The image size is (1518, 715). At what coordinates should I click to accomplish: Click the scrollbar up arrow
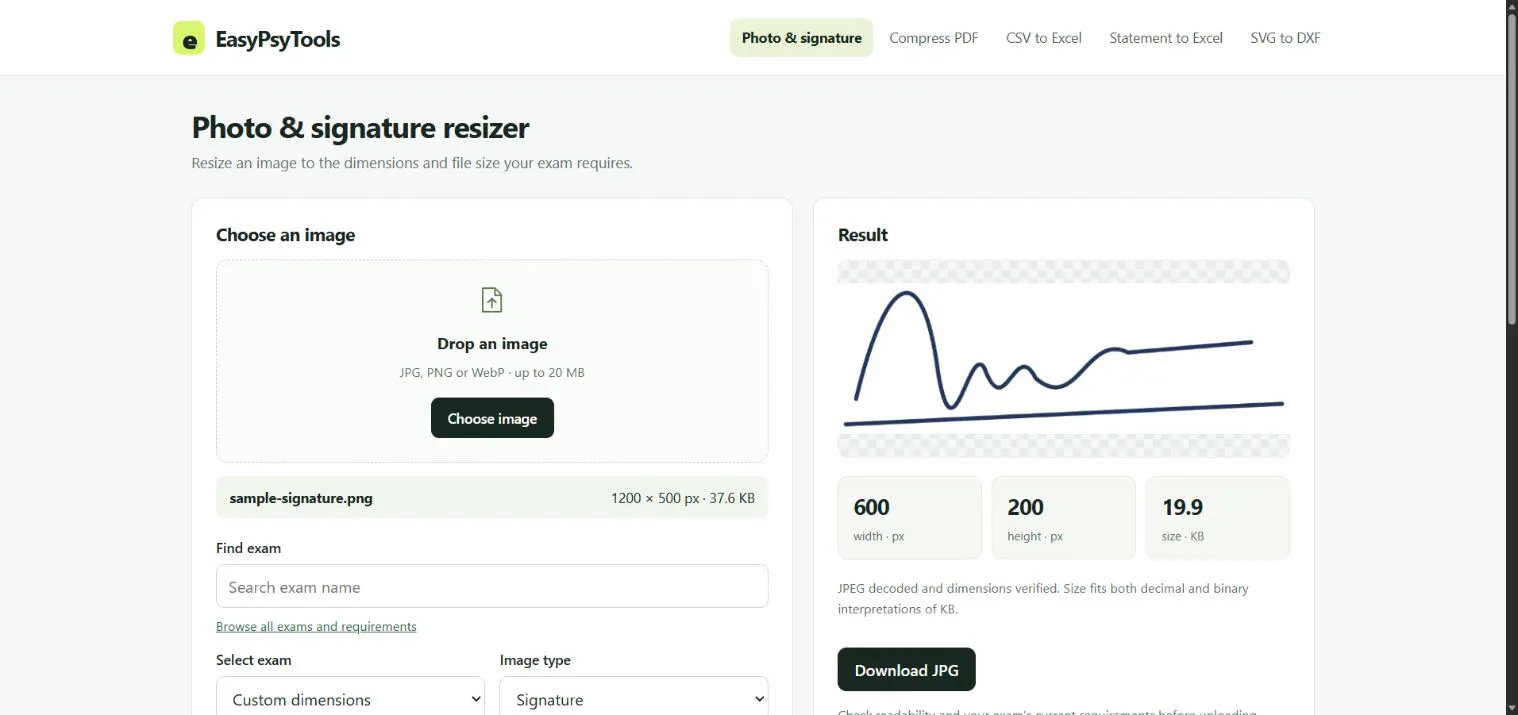tap(1511, 7)
